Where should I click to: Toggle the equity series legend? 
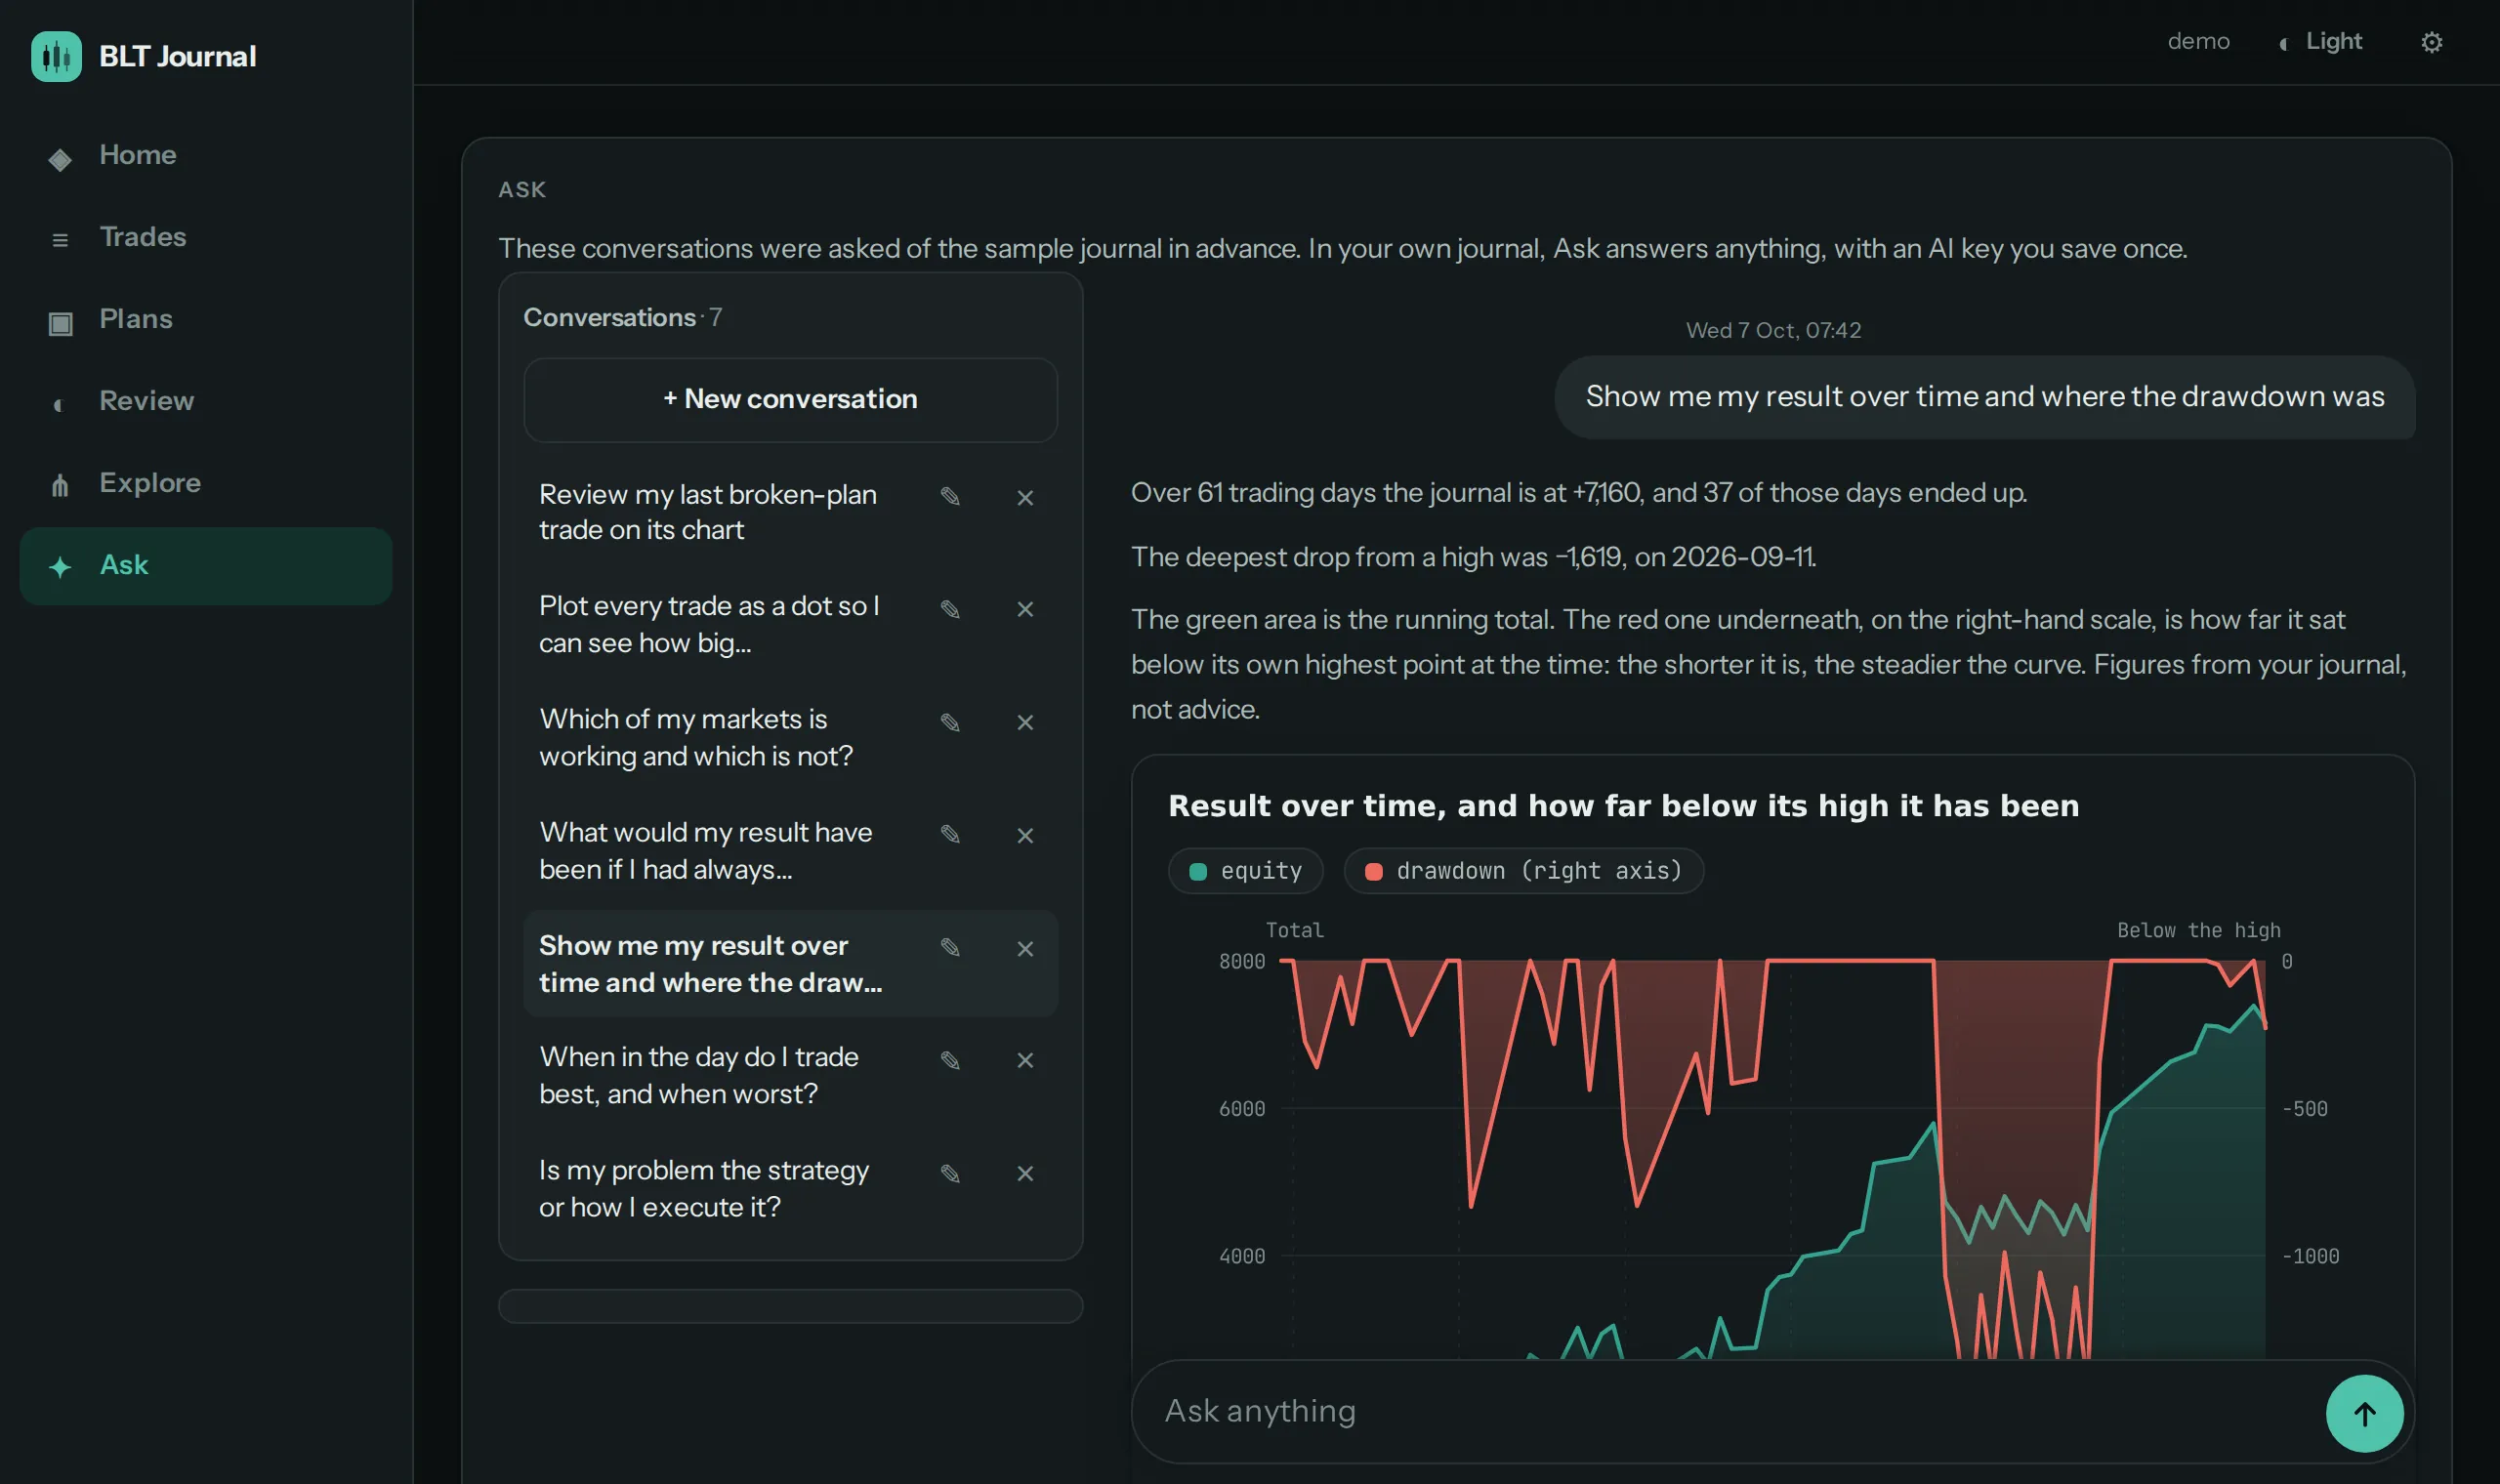point(1245,870)
